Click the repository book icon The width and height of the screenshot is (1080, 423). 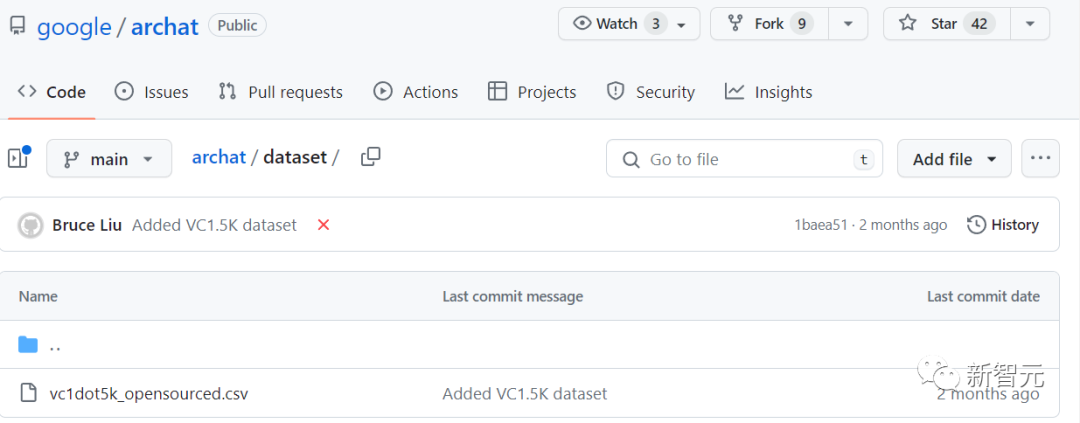point(18,26)
